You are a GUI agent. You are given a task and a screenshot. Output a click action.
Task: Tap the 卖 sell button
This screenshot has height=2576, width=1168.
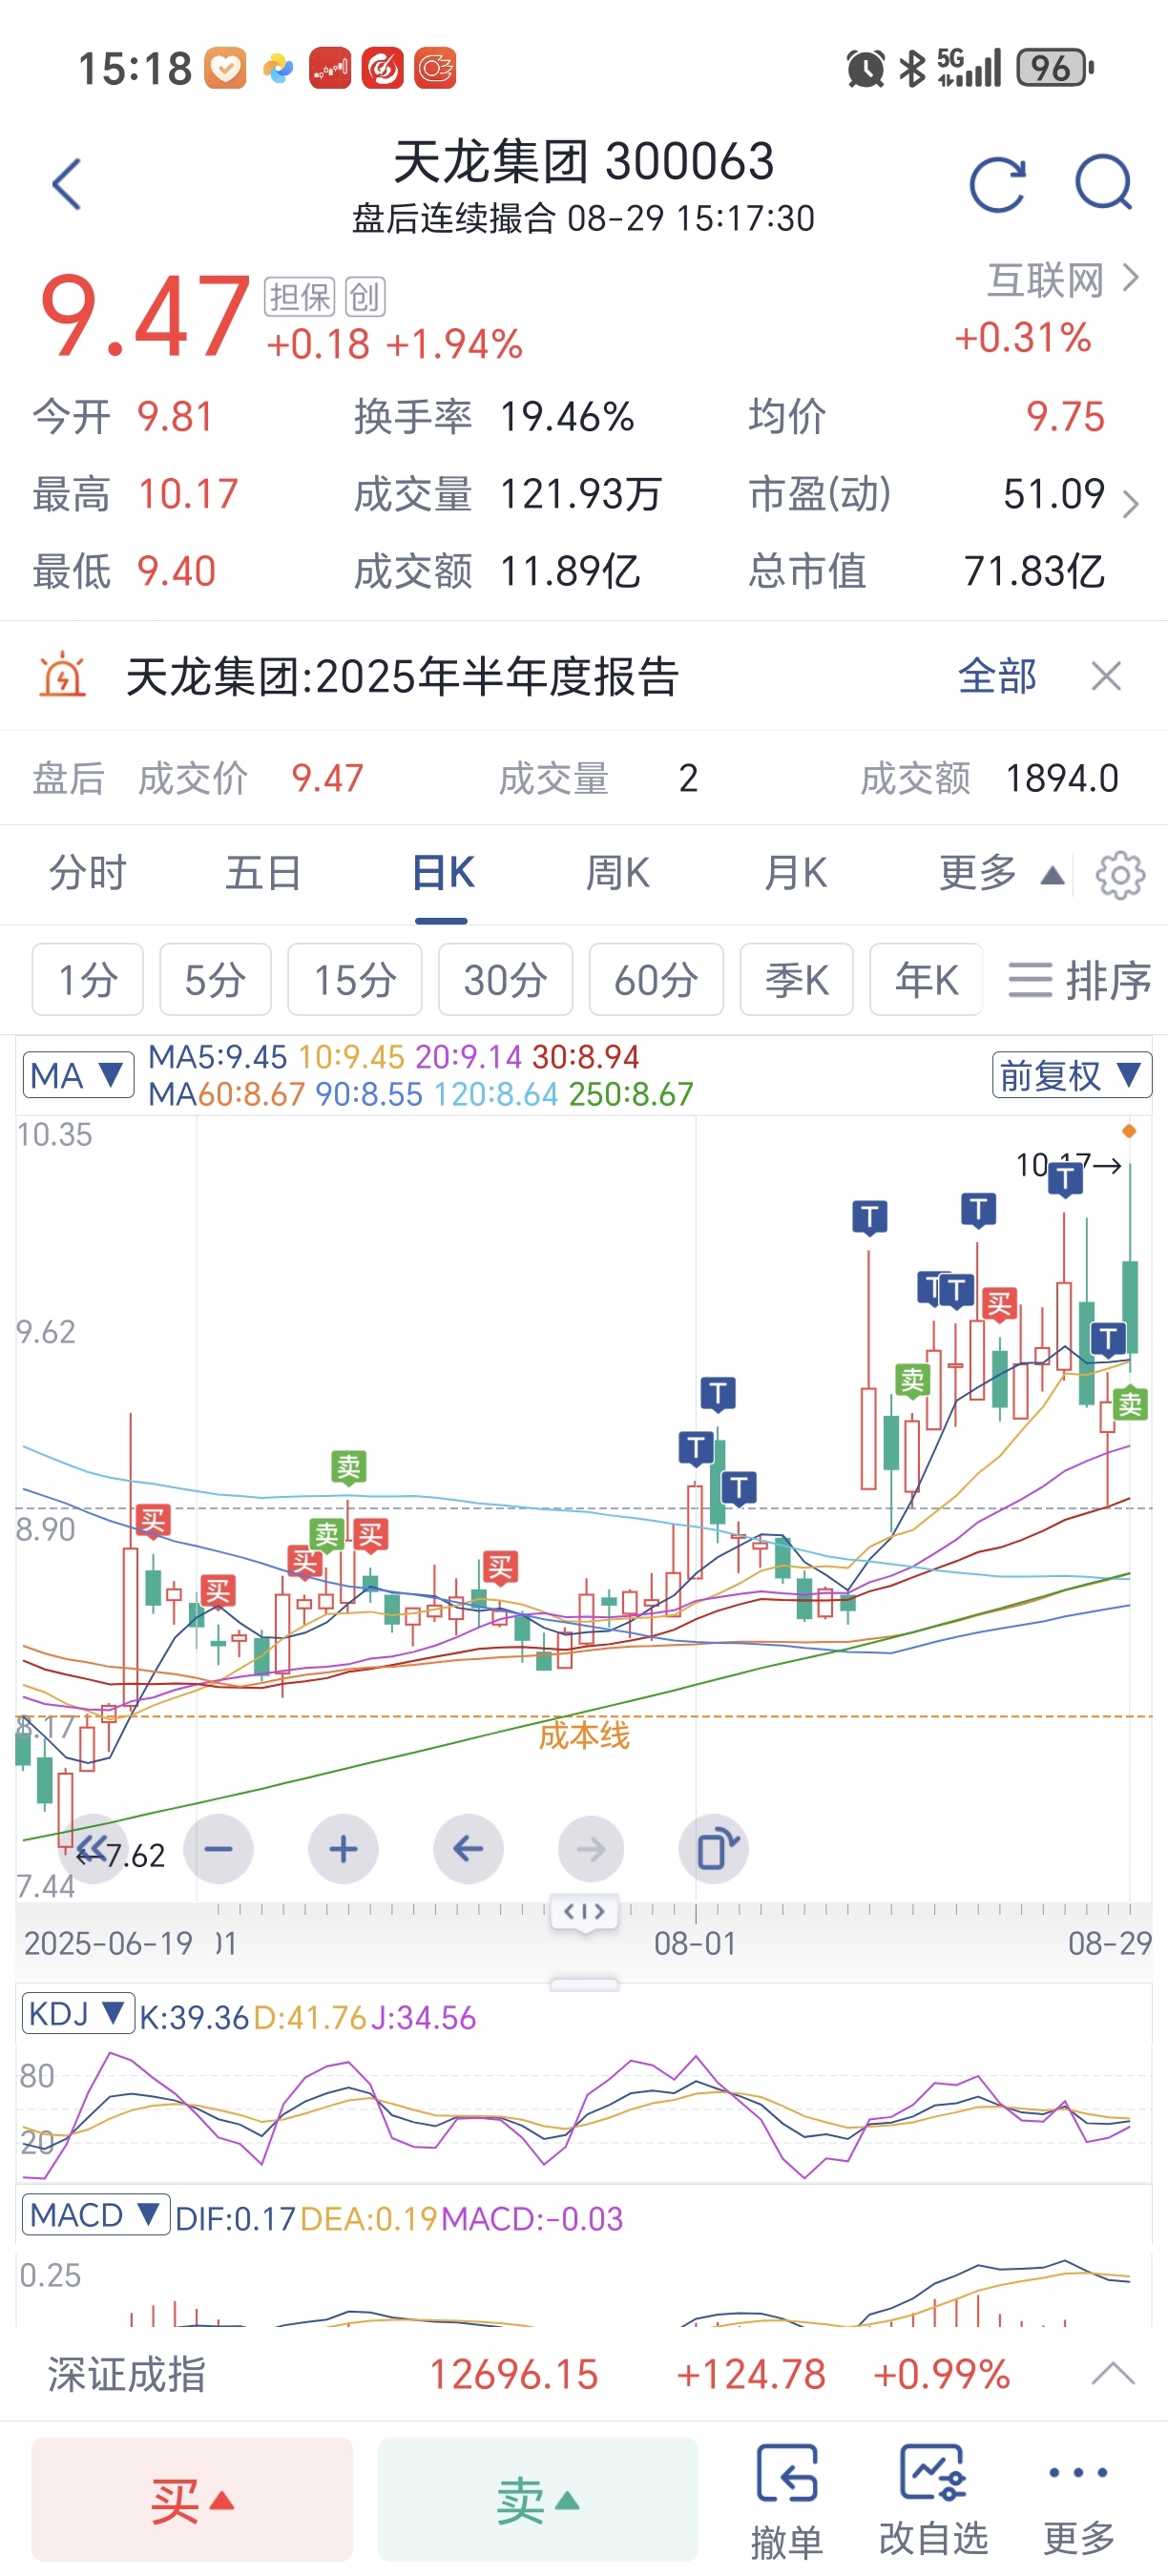[538, 2500]
